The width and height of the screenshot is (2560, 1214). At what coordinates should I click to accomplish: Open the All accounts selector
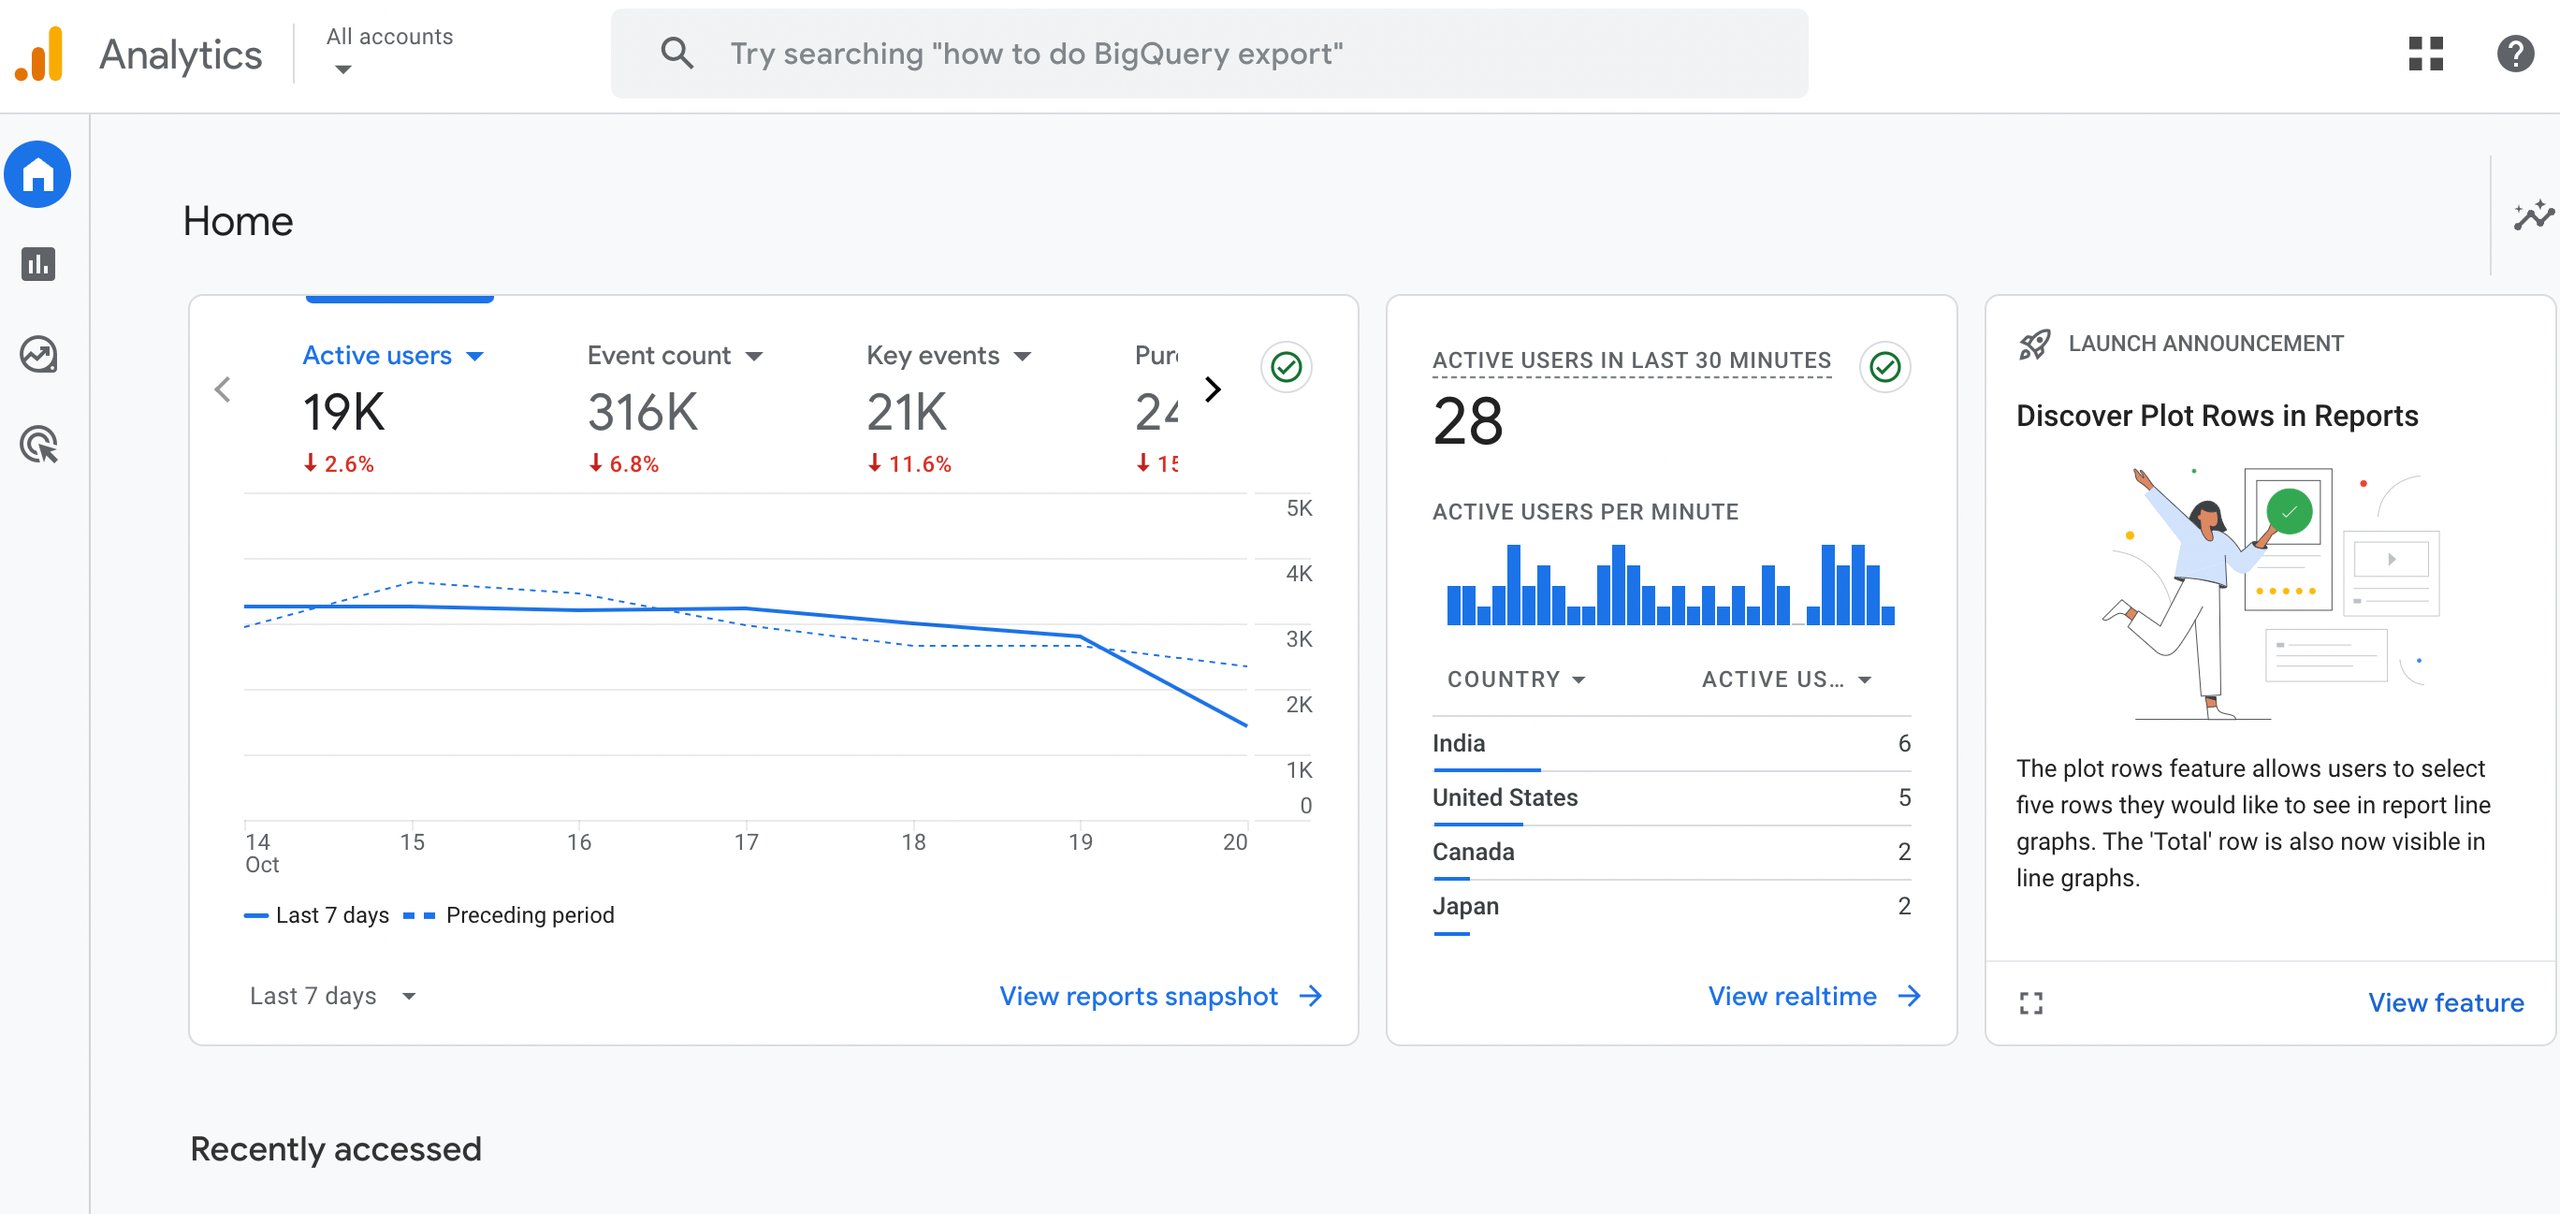389,51
